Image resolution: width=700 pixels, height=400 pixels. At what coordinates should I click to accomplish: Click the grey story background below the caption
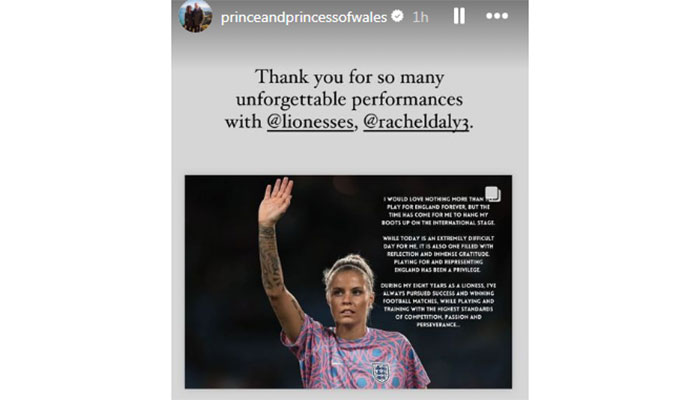[x=349, y=153]
